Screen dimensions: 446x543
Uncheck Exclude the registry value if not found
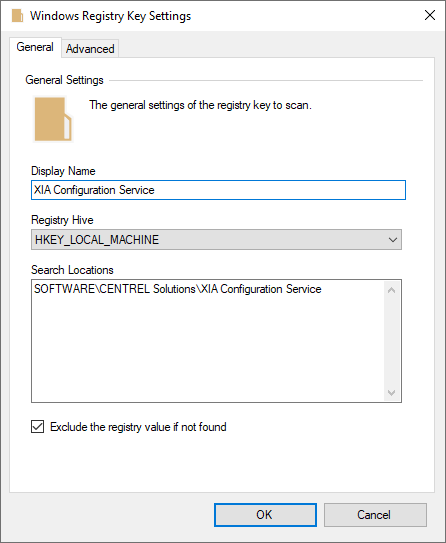(37, 427)
